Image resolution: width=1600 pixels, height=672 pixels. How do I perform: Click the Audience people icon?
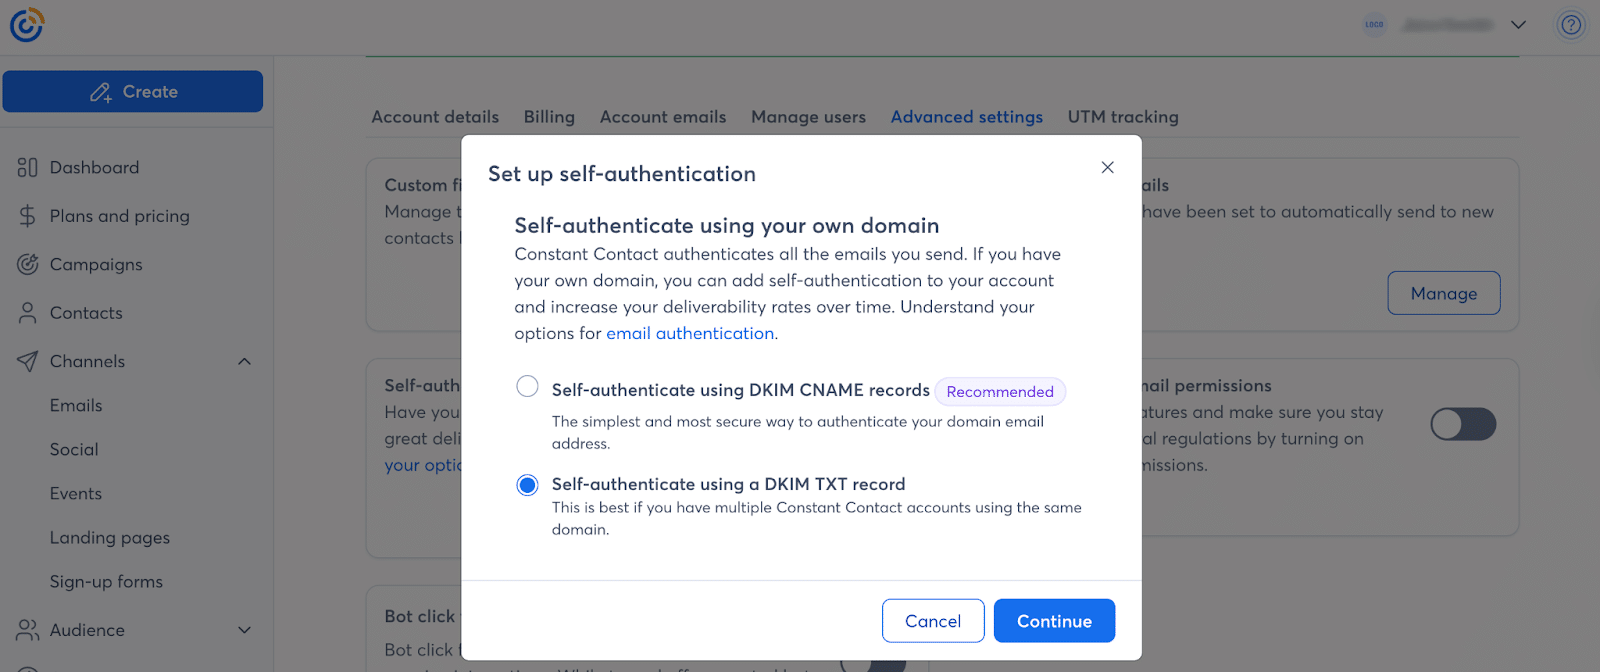tap(27, 630)
